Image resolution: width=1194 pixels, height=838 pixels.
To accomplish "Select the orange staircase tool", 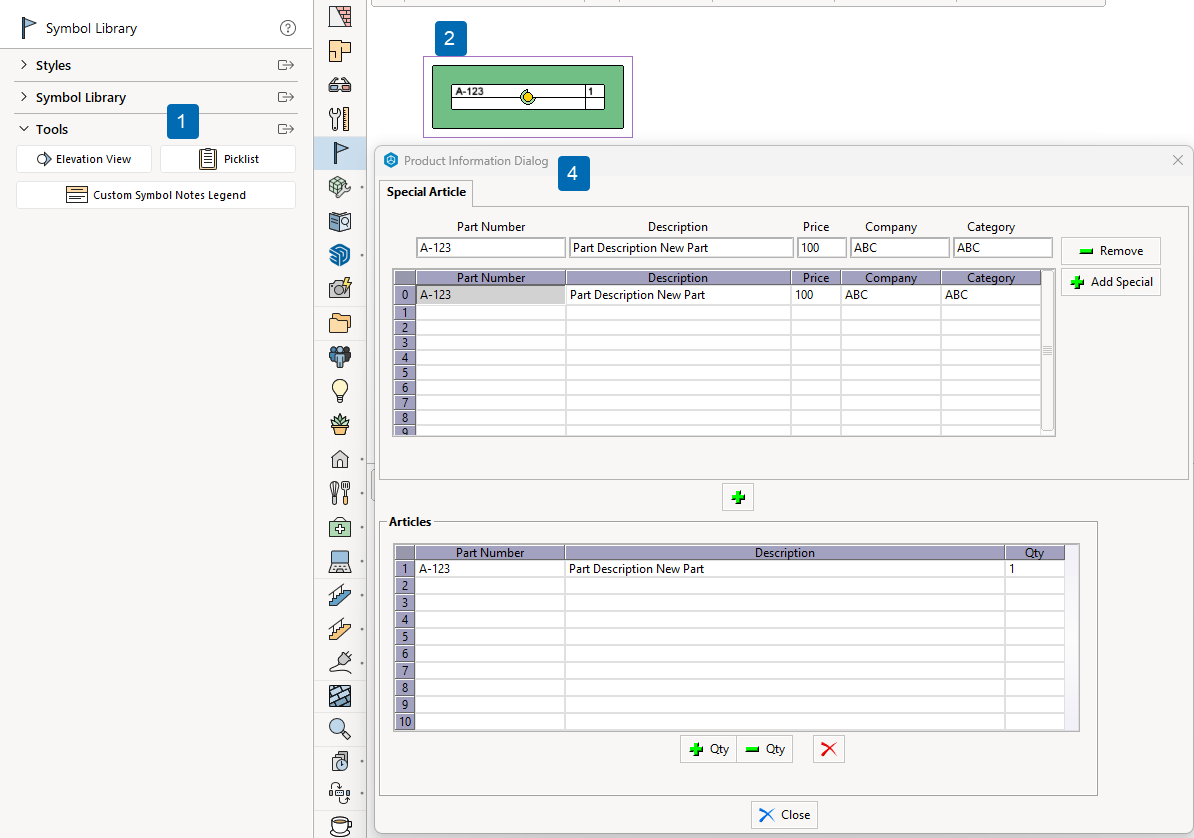I will [x=340, y=629].
